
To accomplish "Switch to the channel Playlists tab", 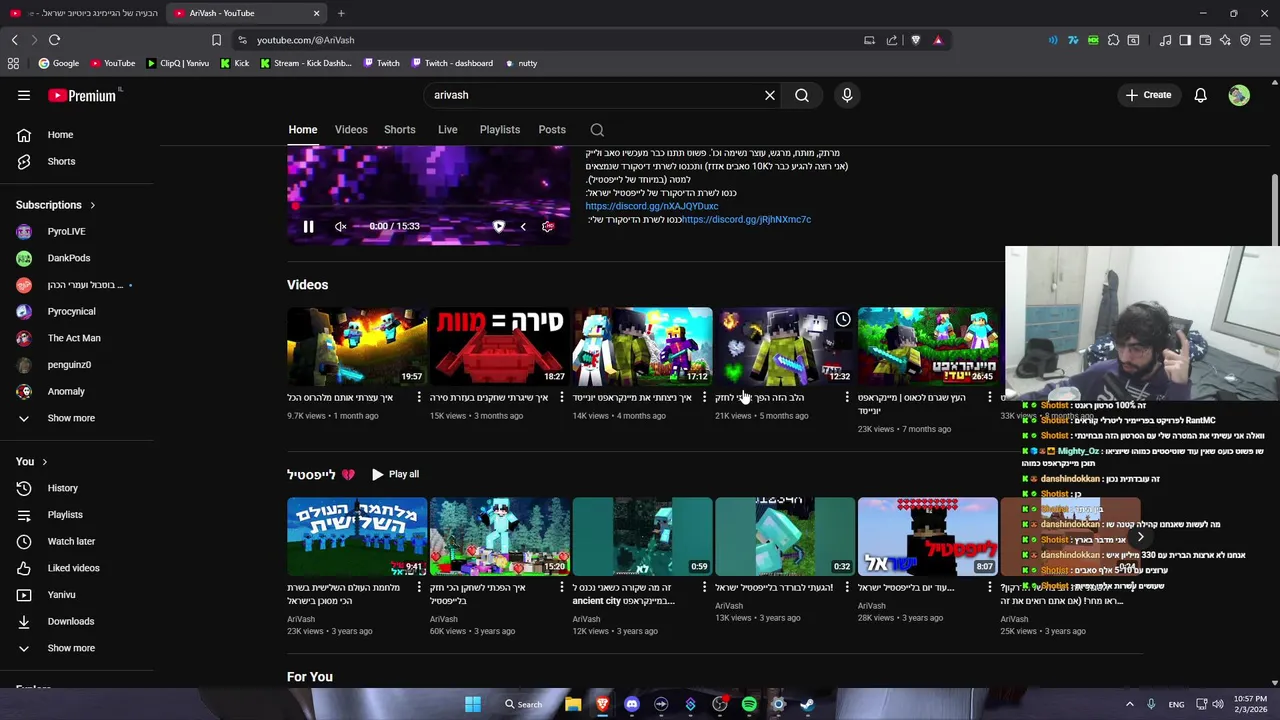I will pyautogui.click(x=499, y=129).
